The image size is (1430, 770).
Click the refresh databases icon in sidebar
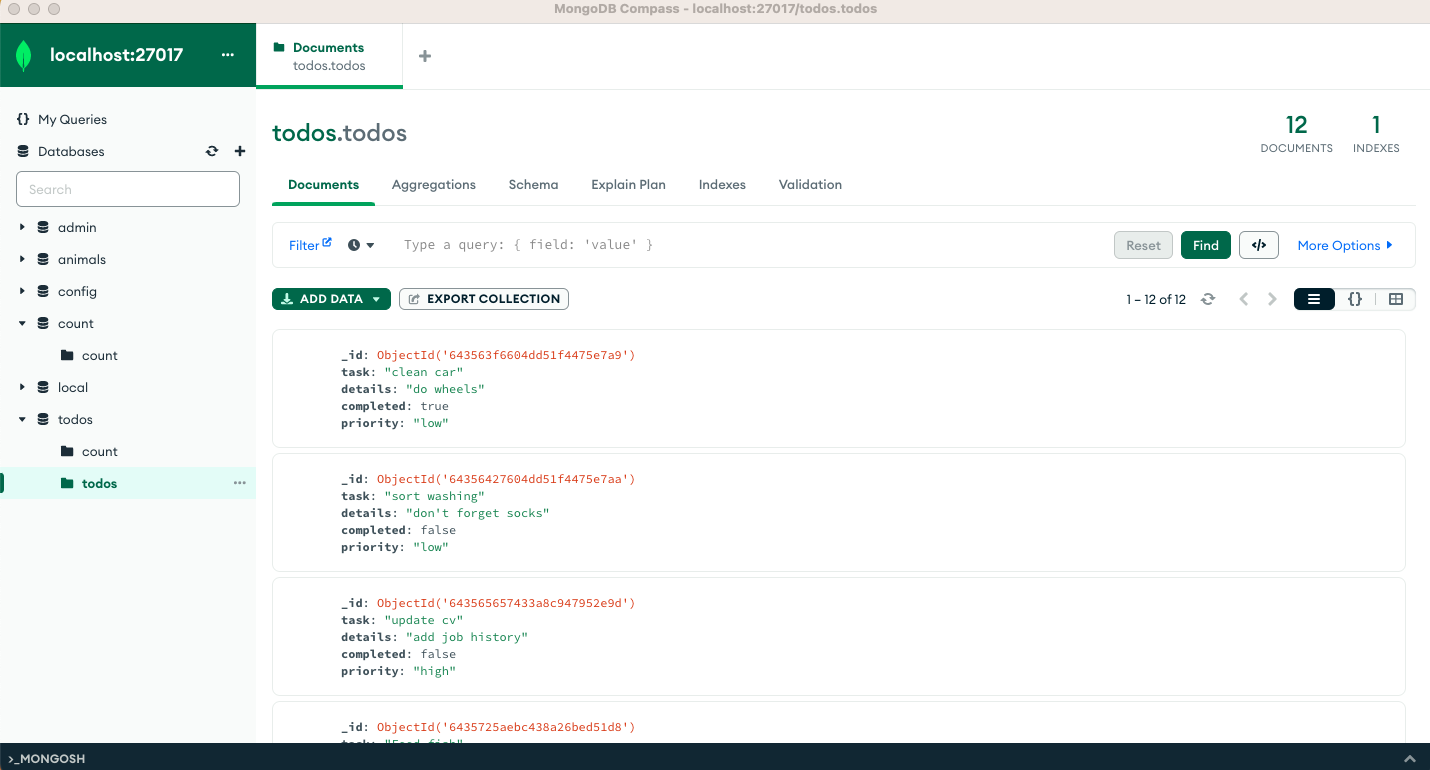click(212, 152)
